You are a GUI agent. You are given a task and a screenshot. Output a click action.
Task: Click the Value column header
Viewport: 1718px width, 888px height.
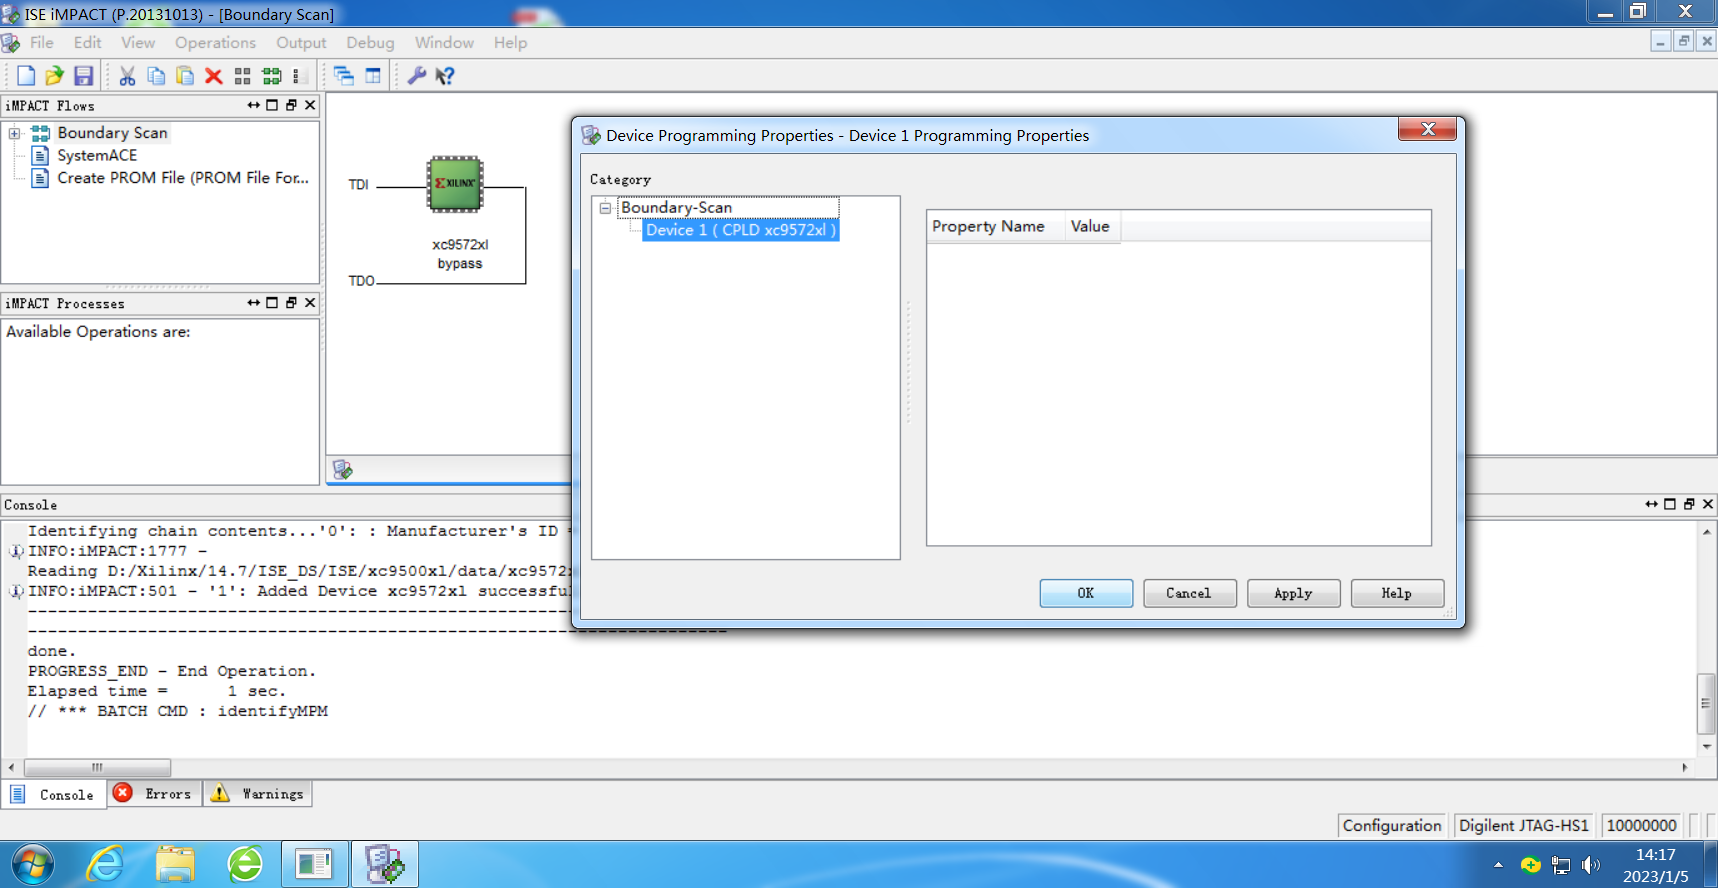tap(1092, 227)
